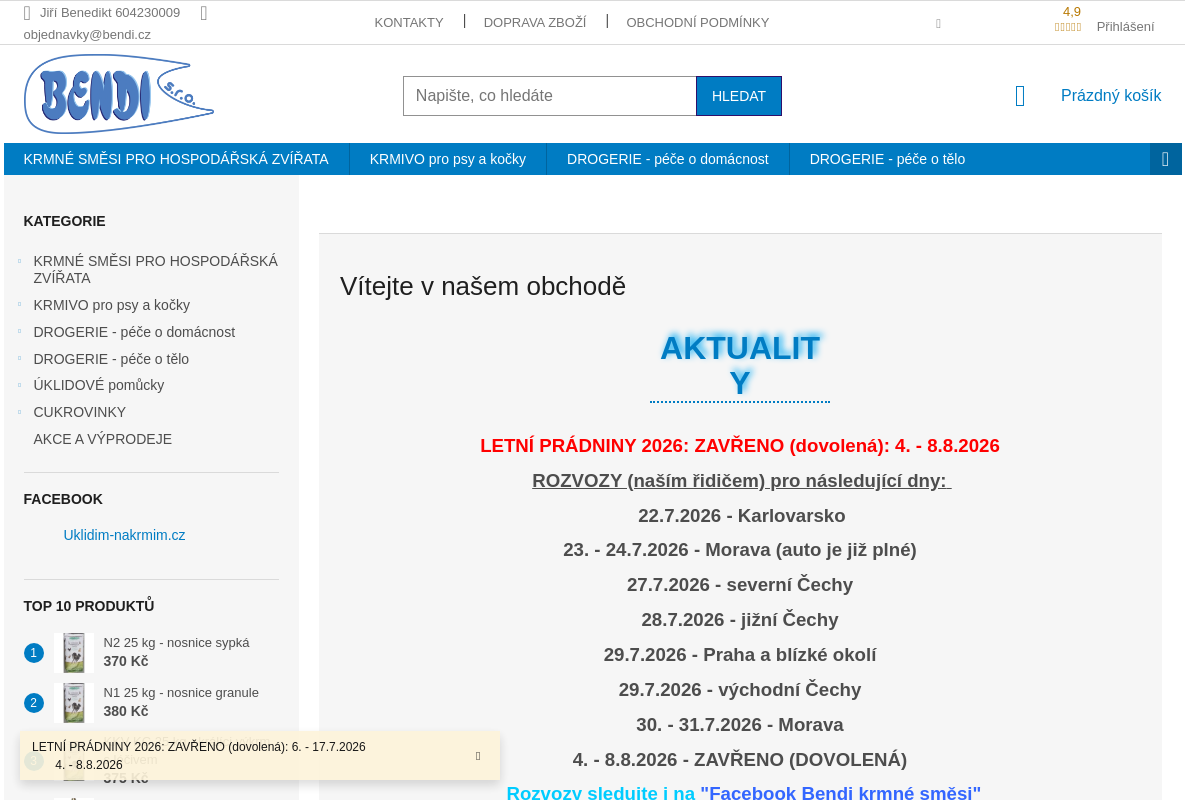Viewport: 1200px width, 800px height.
Task: Open DOPRAVA ZBOŽÍ page
Action: point(535,22)
